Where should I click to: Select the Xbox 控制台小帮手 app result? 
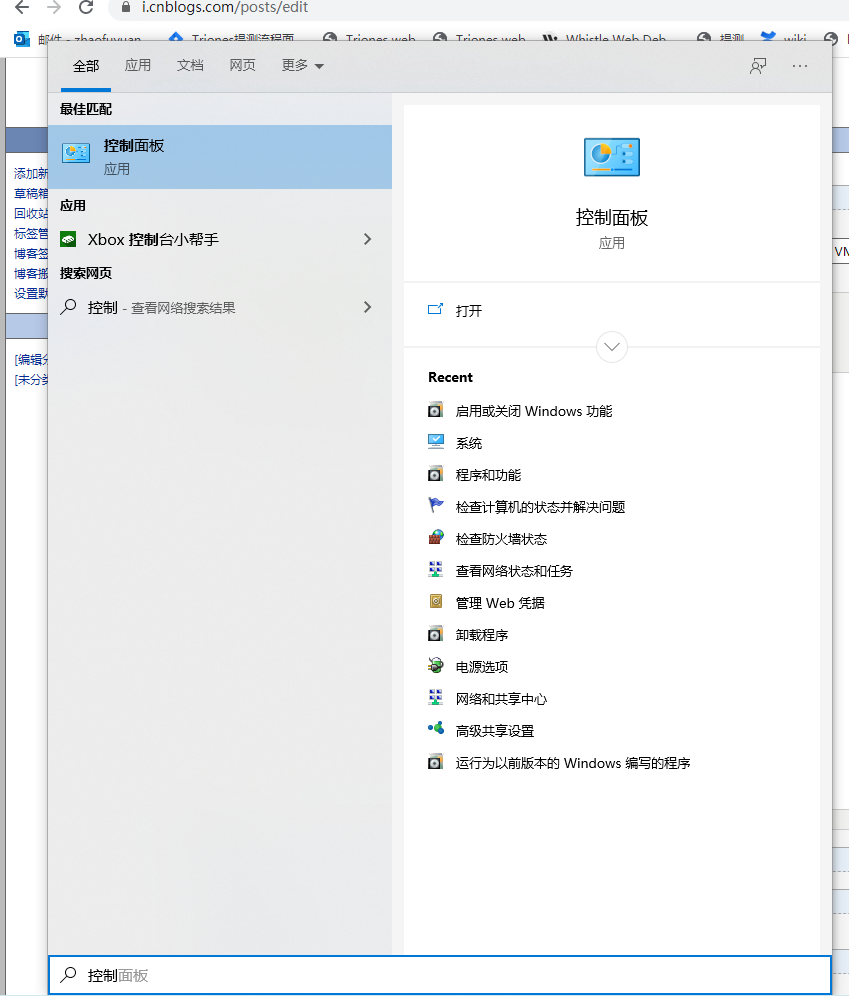[220, 239]
